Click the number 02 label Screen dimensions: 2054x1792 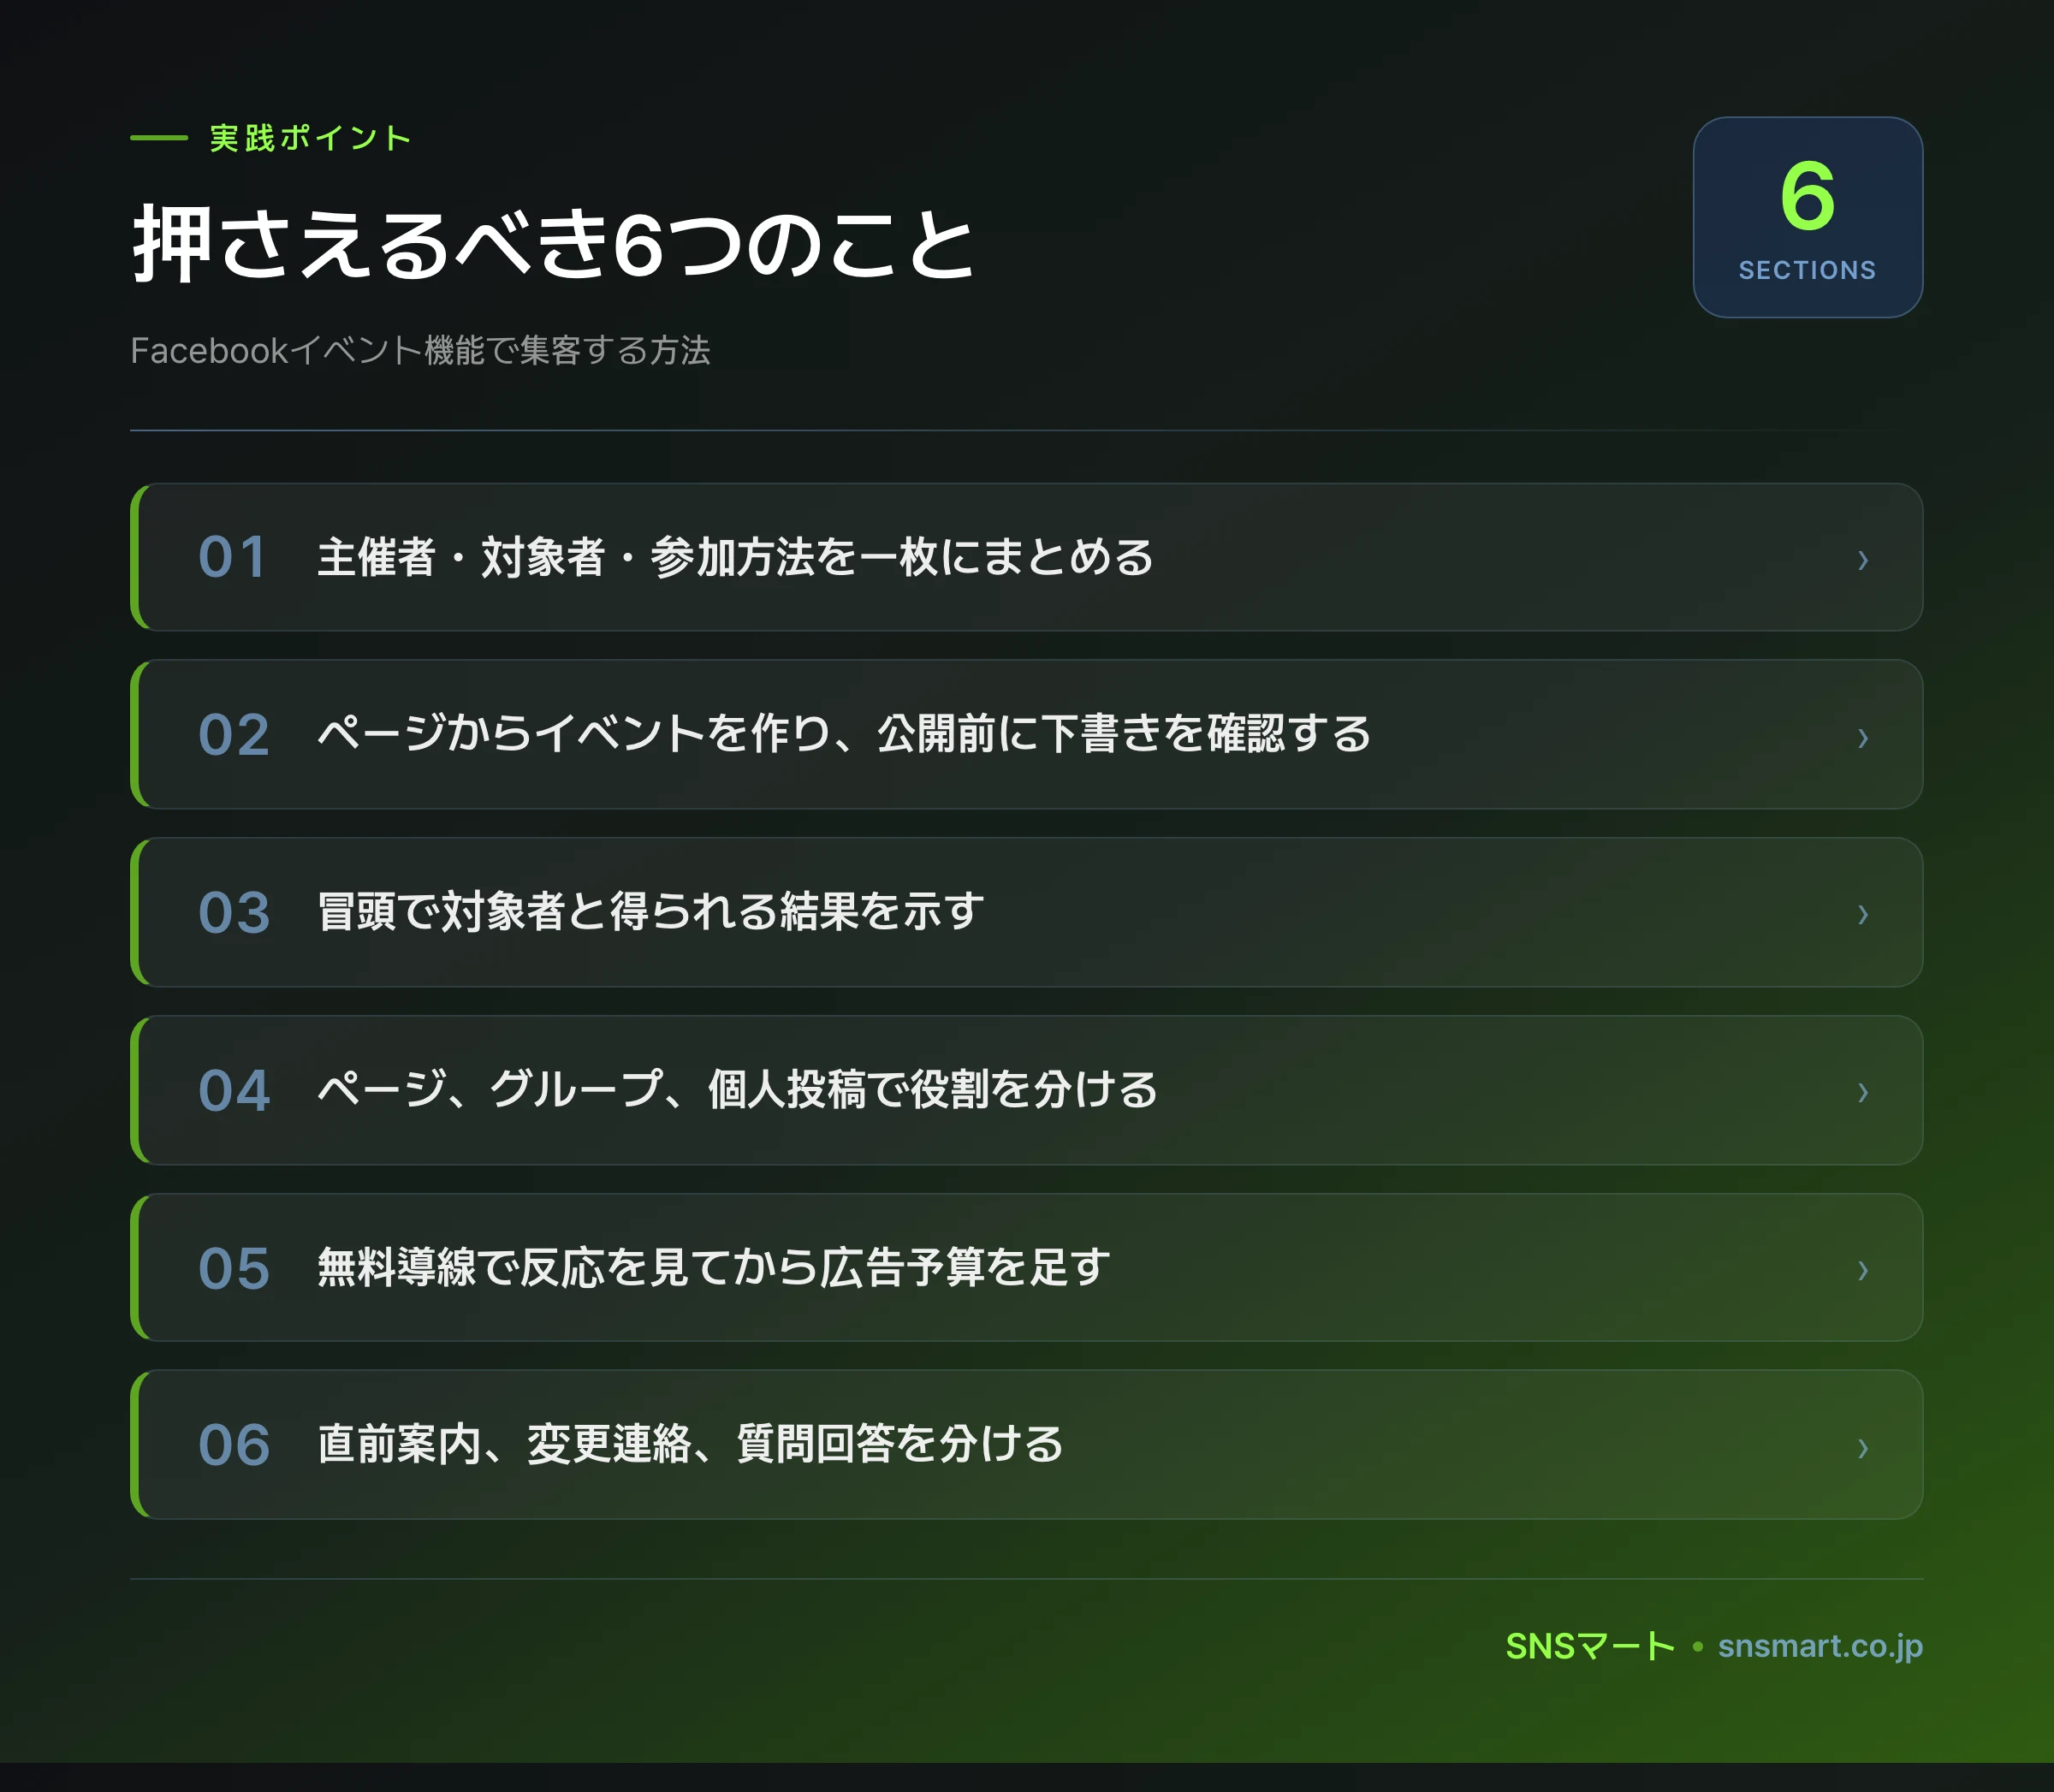coord(234,735)
